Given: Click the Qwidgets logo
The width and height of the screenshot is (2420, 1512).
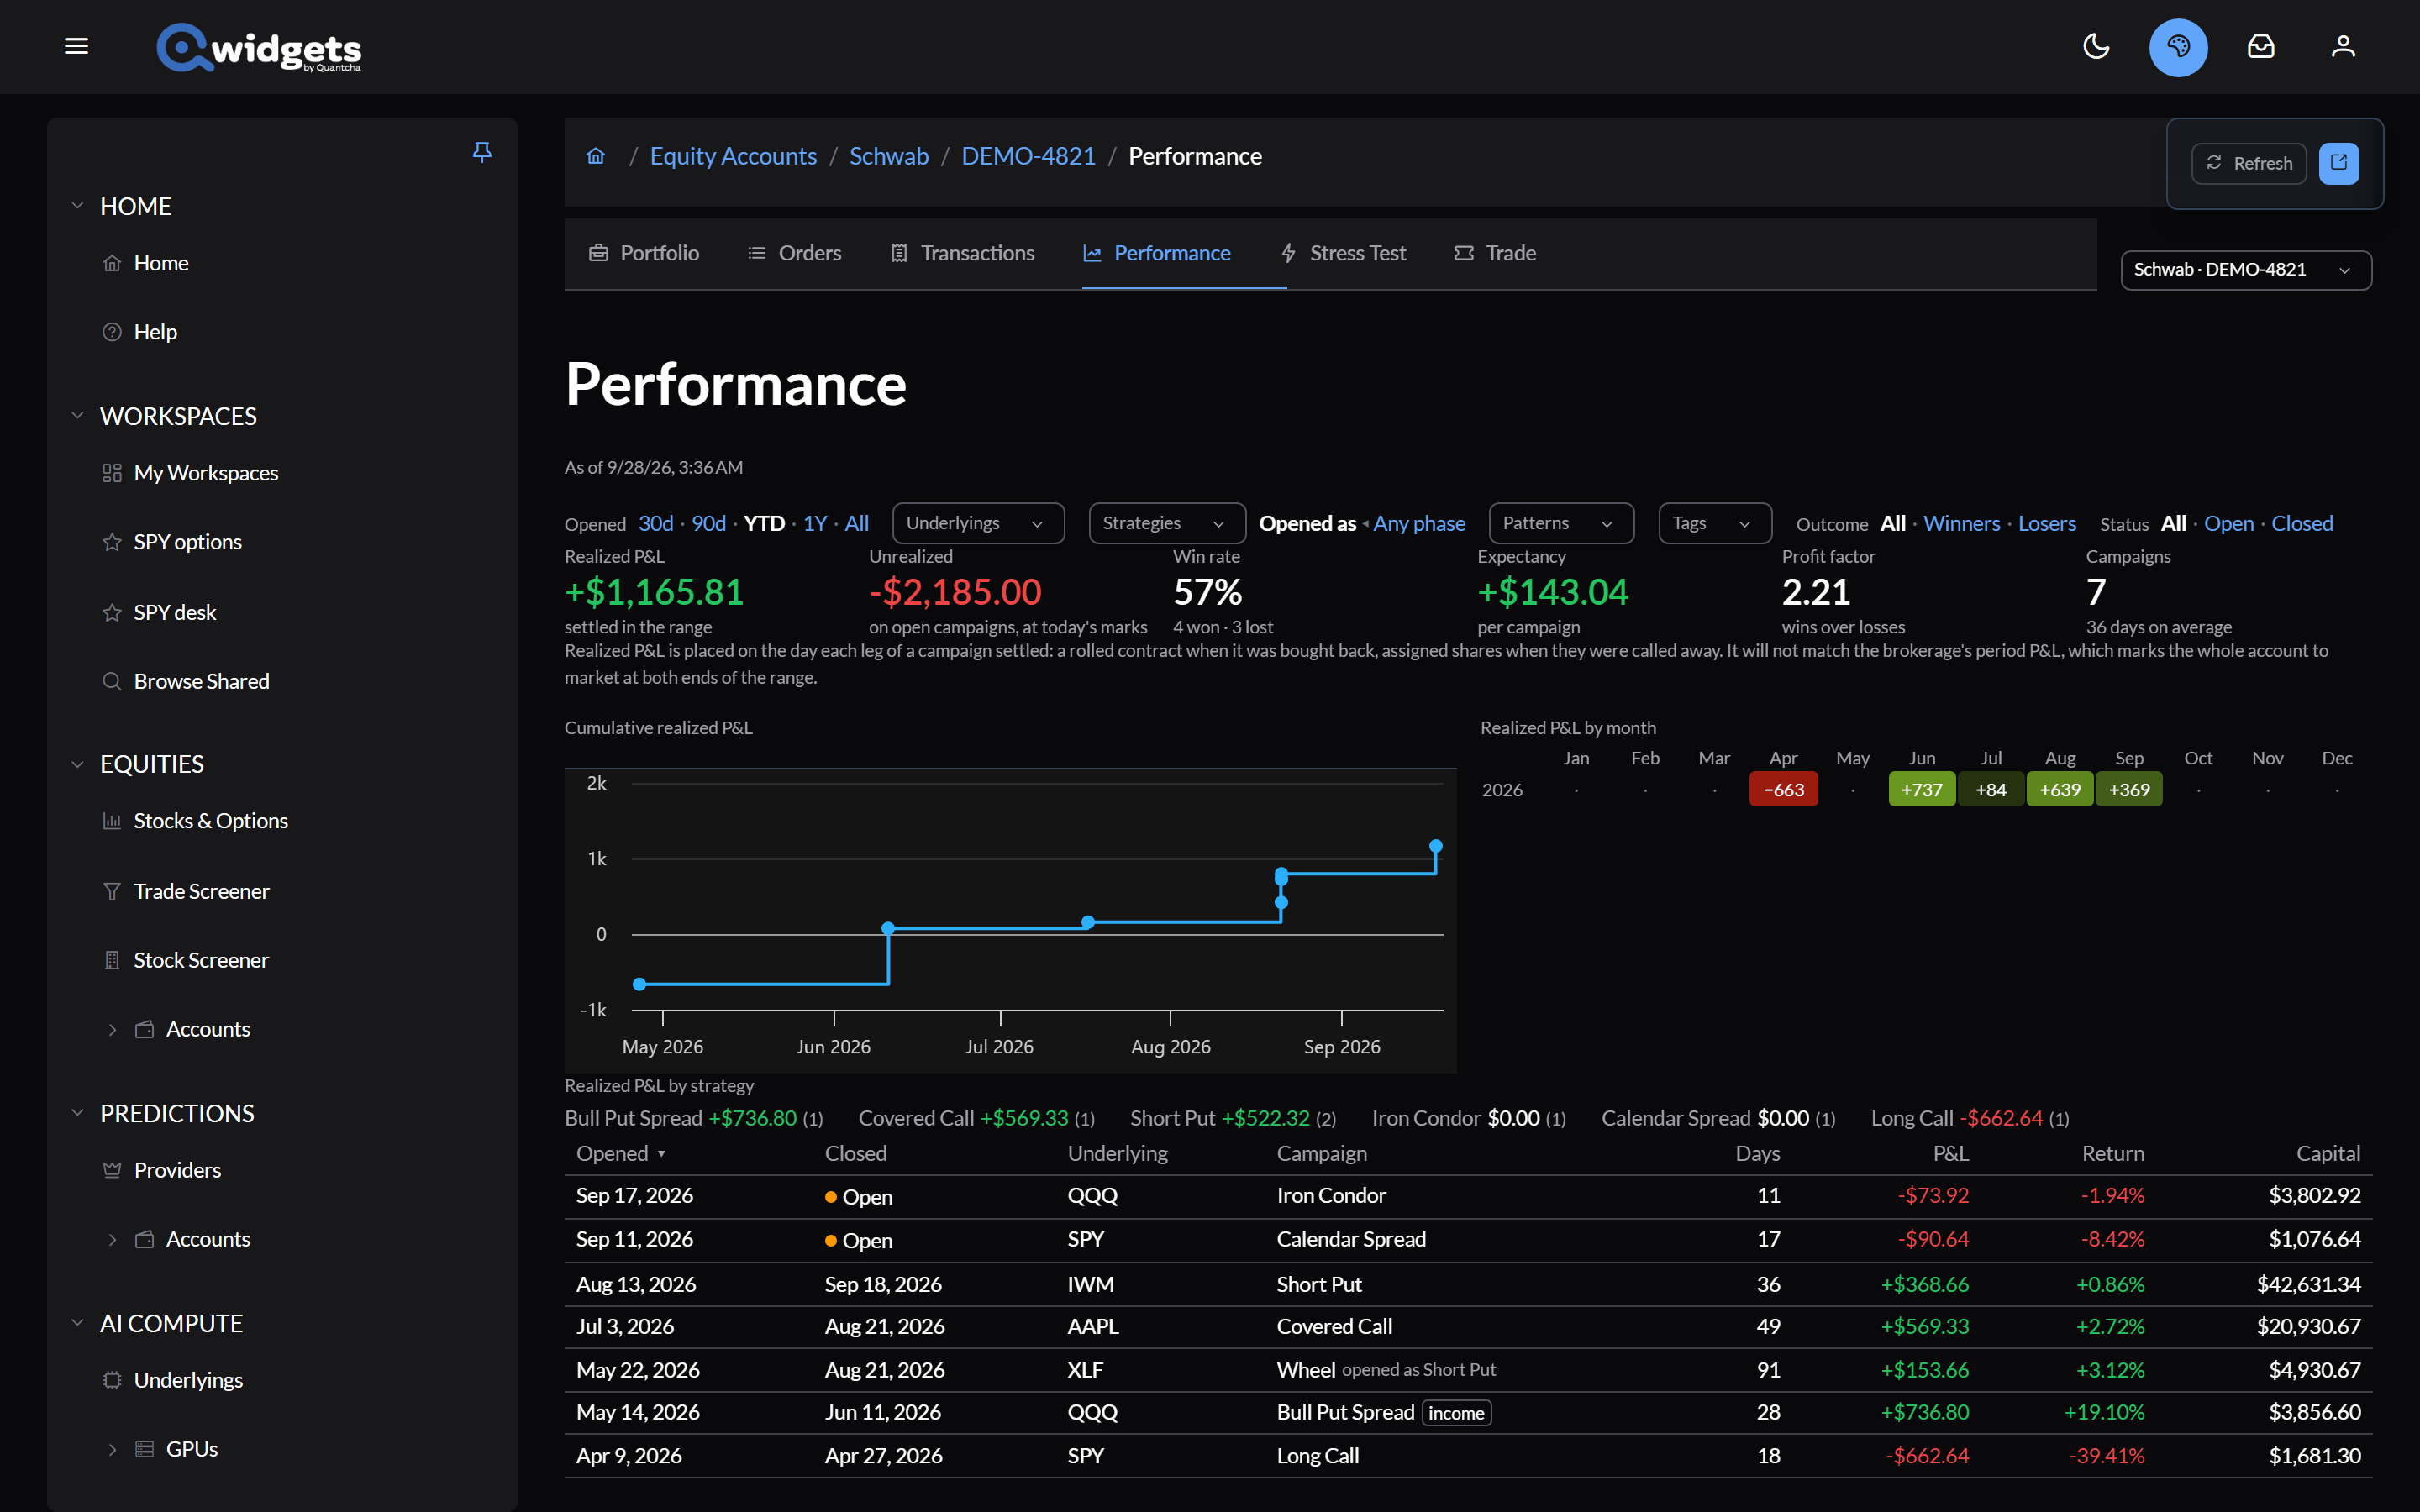Looking at the screenshot, I should (259, 47).
